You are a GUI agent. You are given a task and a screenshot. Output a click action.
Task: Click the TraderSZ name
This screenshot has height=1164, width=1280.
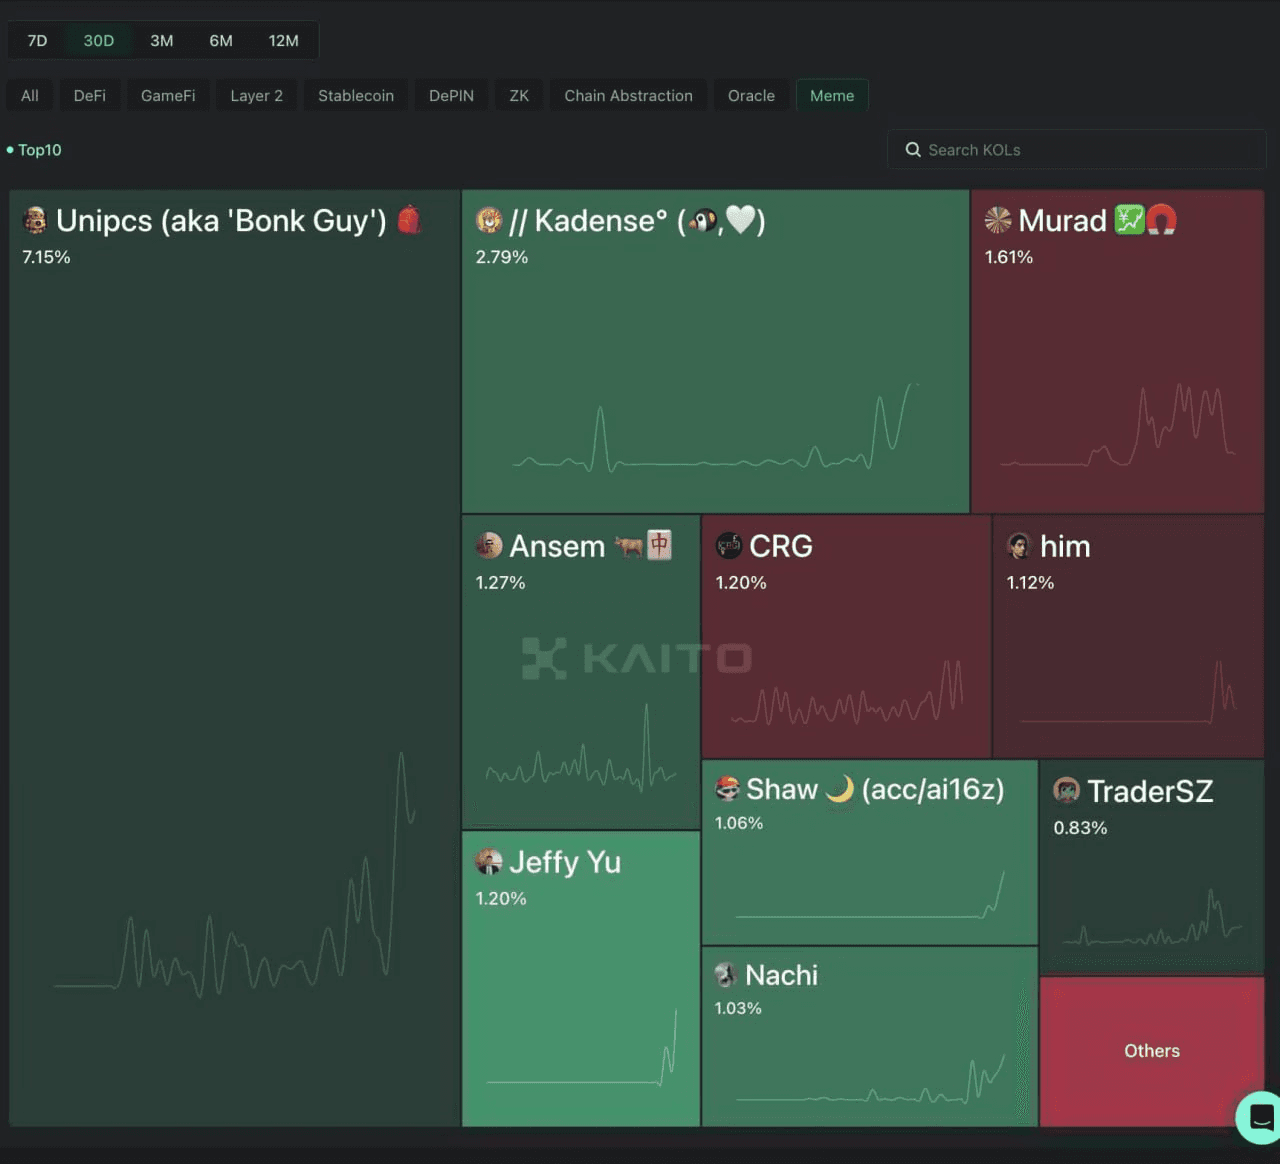click(x=1150, y=791)
